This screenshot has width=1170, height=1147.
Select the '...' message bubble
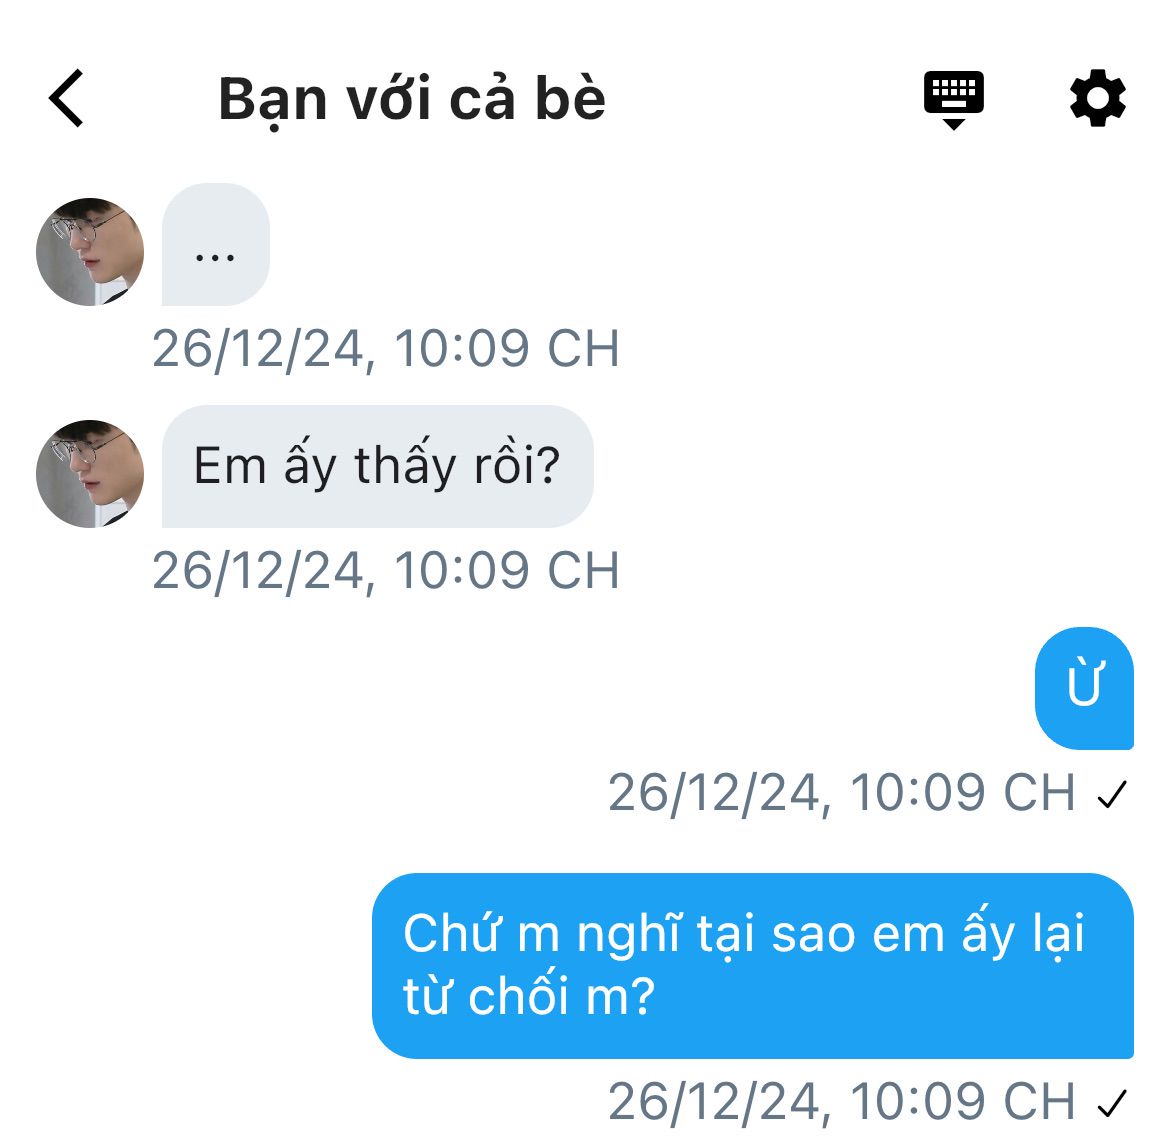[216, 244]
